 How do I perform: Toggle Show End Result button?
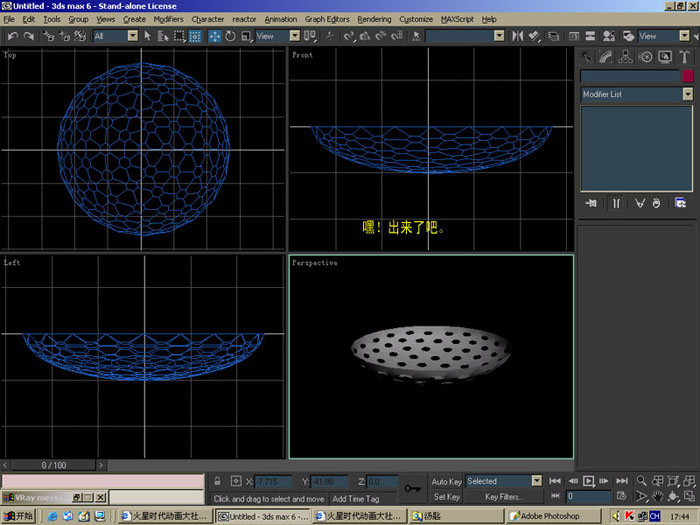(x=616, y=204)
